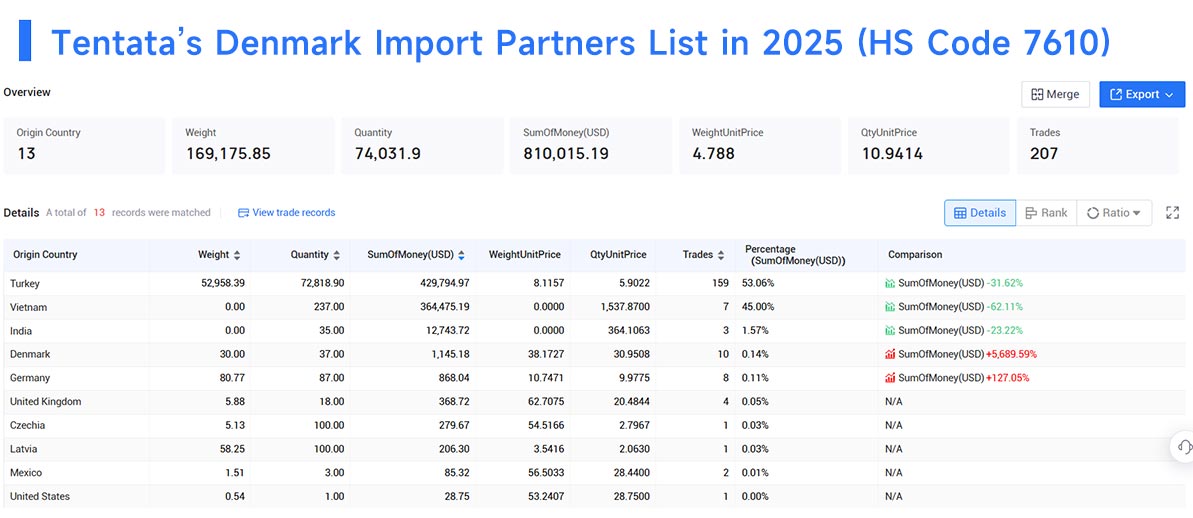The width and height of the screenshot is (1193, 518).
Task: Click Germany's comparison value +127.05%
Action: (x=1006, y=378)
